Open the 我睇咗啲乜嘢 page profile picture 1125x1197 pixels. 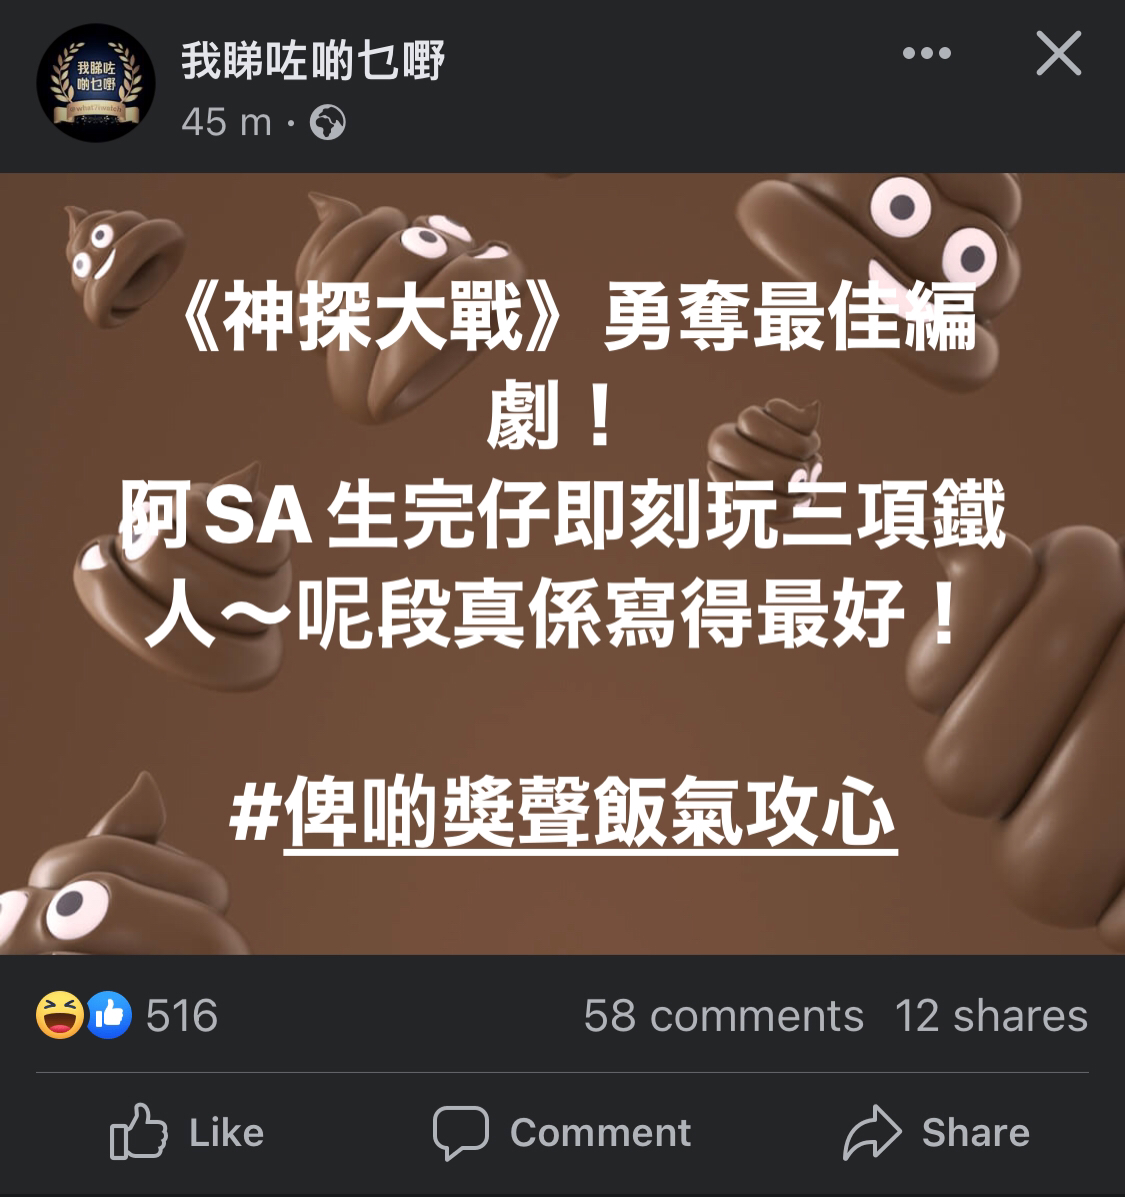tap(95, 82)
